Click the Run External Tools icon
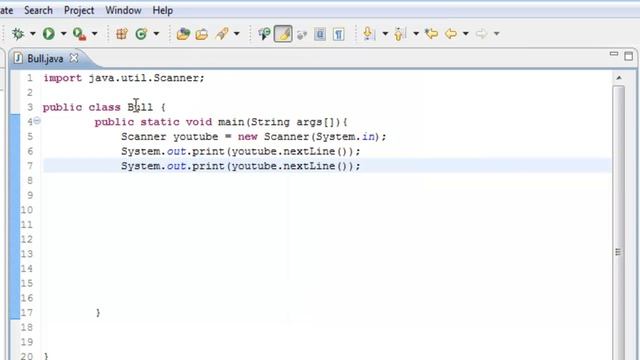Screen dimensions: 640x360 pos(79,33)
